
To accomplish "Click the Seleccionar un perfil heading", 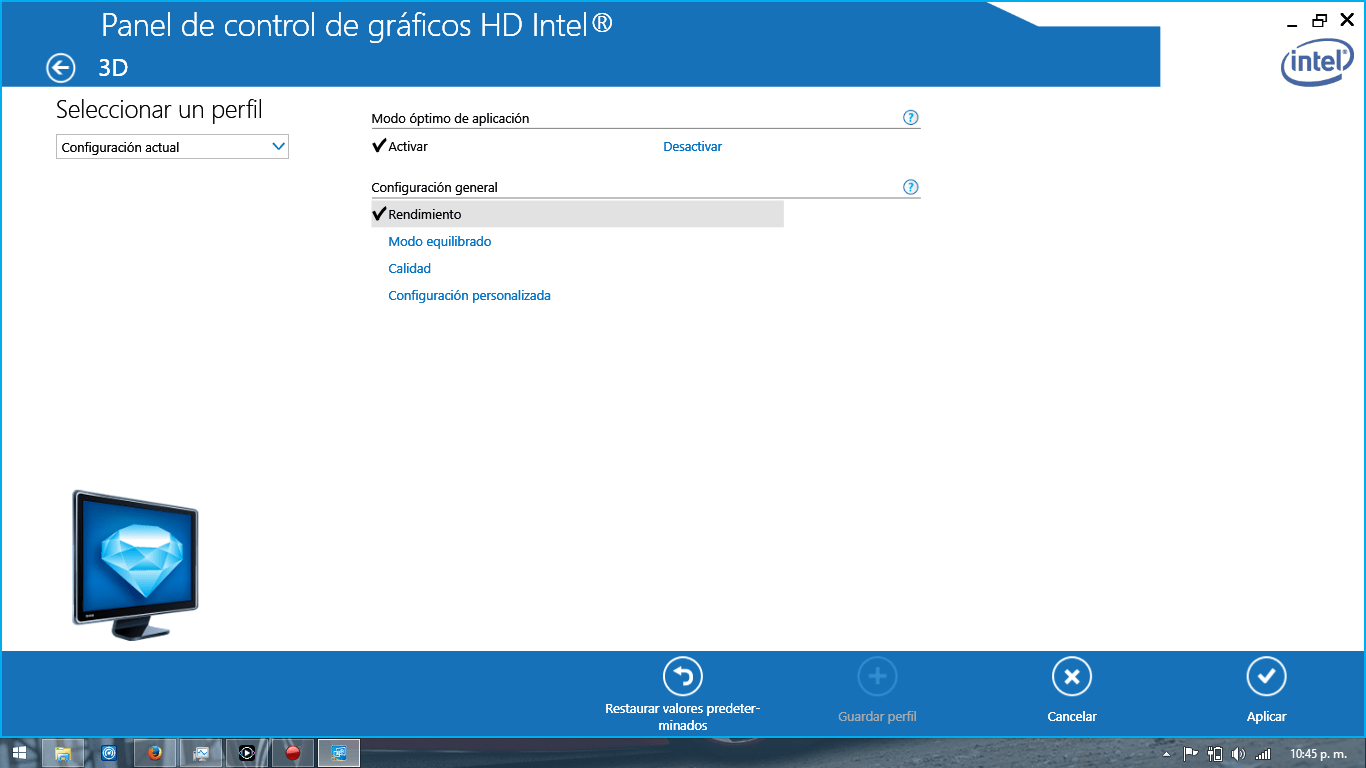I will click(x=159, y=109).
